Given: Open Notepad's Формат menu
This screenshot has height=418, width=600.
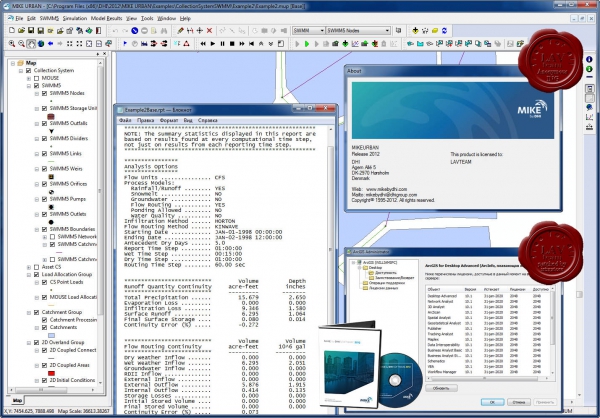Looking at the screenshot, I should [169, 120].
